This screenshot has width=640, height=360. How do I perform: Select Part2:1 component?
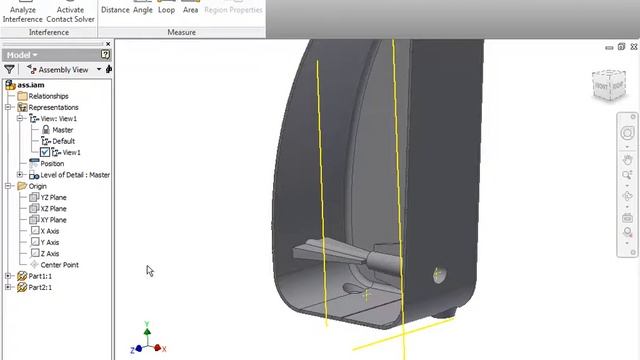(x=40, y=287)
